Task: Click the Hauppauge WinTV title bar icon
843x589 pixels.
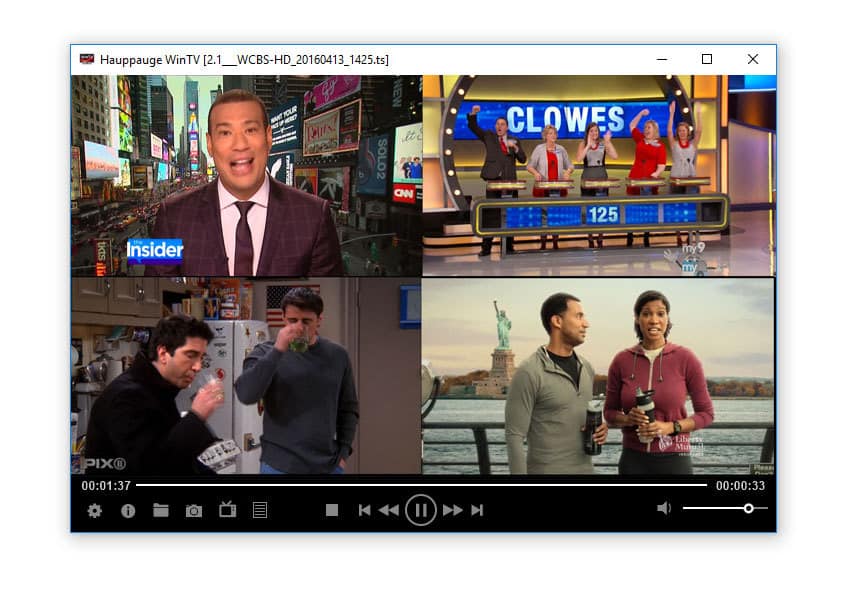Action: click(87, 59)
